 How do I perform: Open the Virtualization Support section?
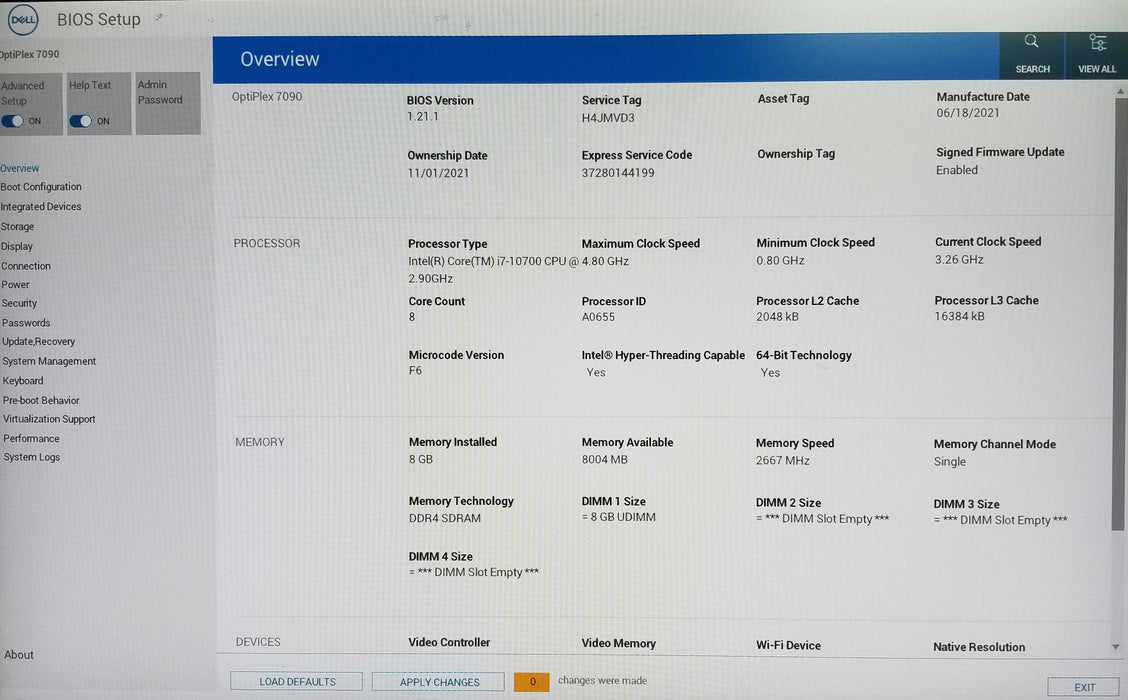[49, 418]
